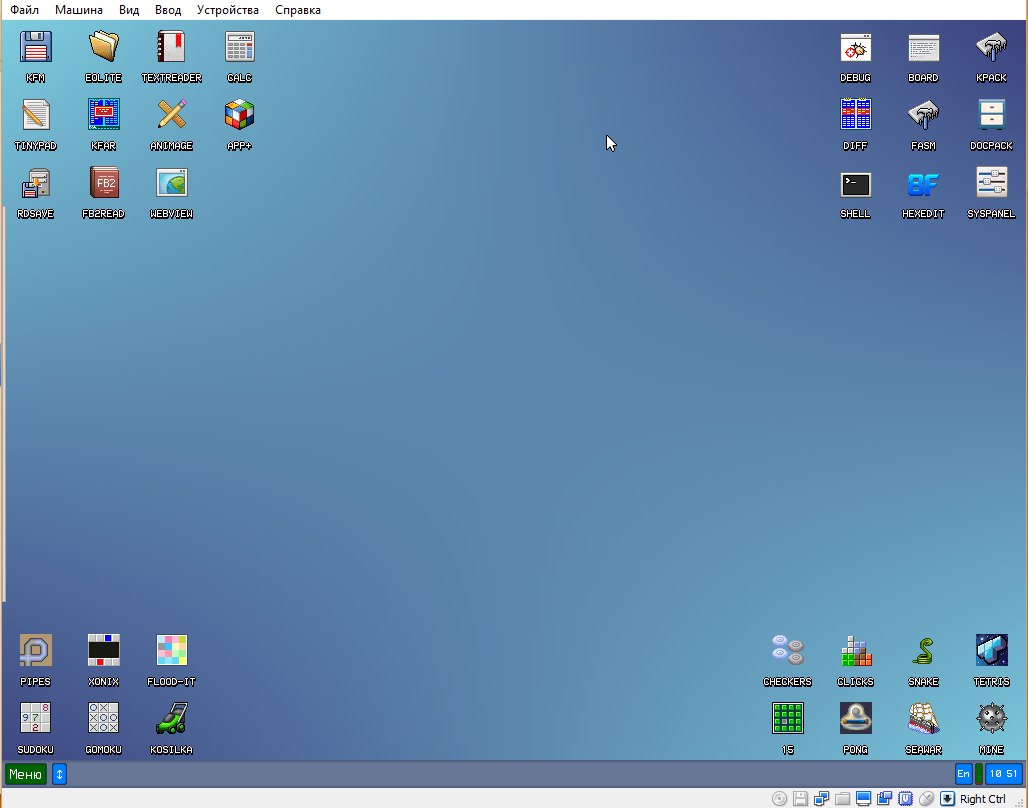Open the SYSPANEL settings icon

point(991,184)
